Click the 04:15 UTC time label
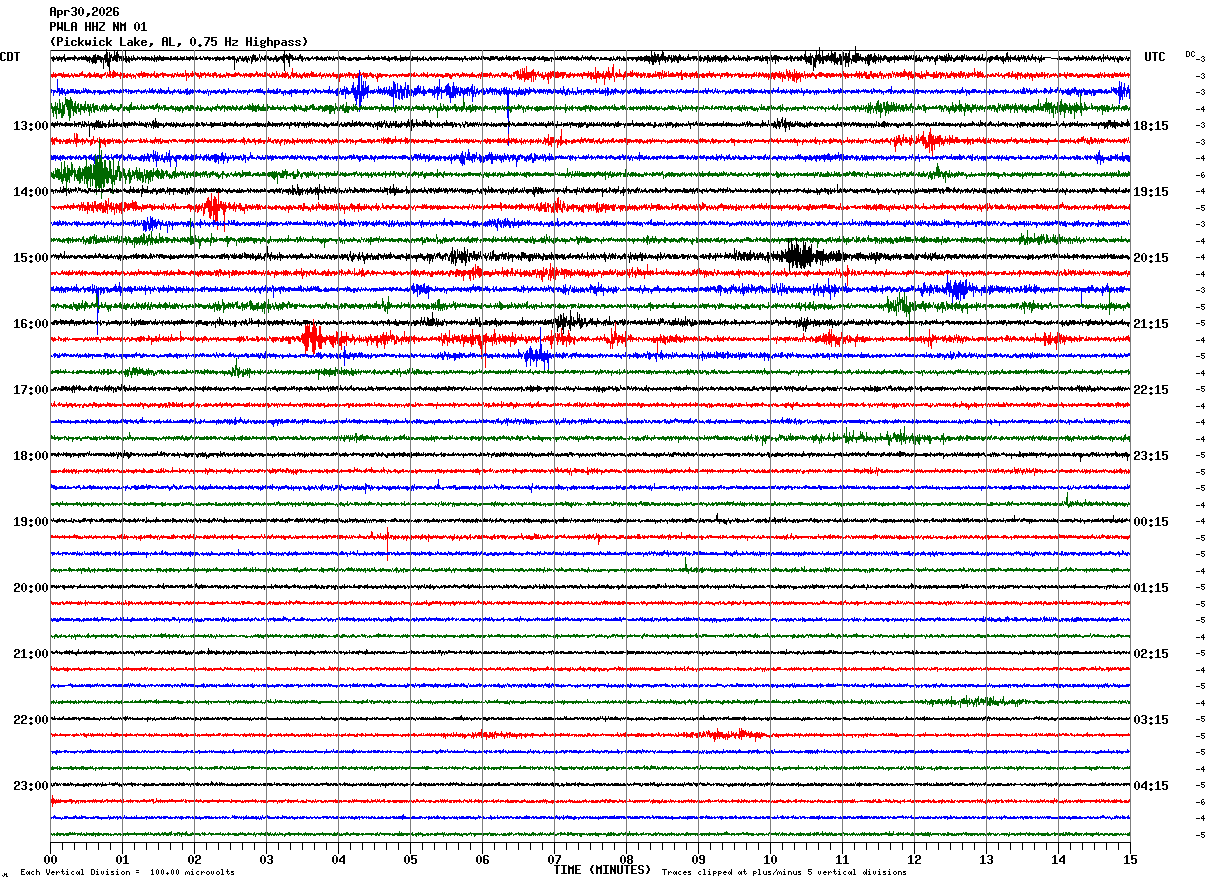Viewport: 1210px width, 886px height. tap(1150, 786)
